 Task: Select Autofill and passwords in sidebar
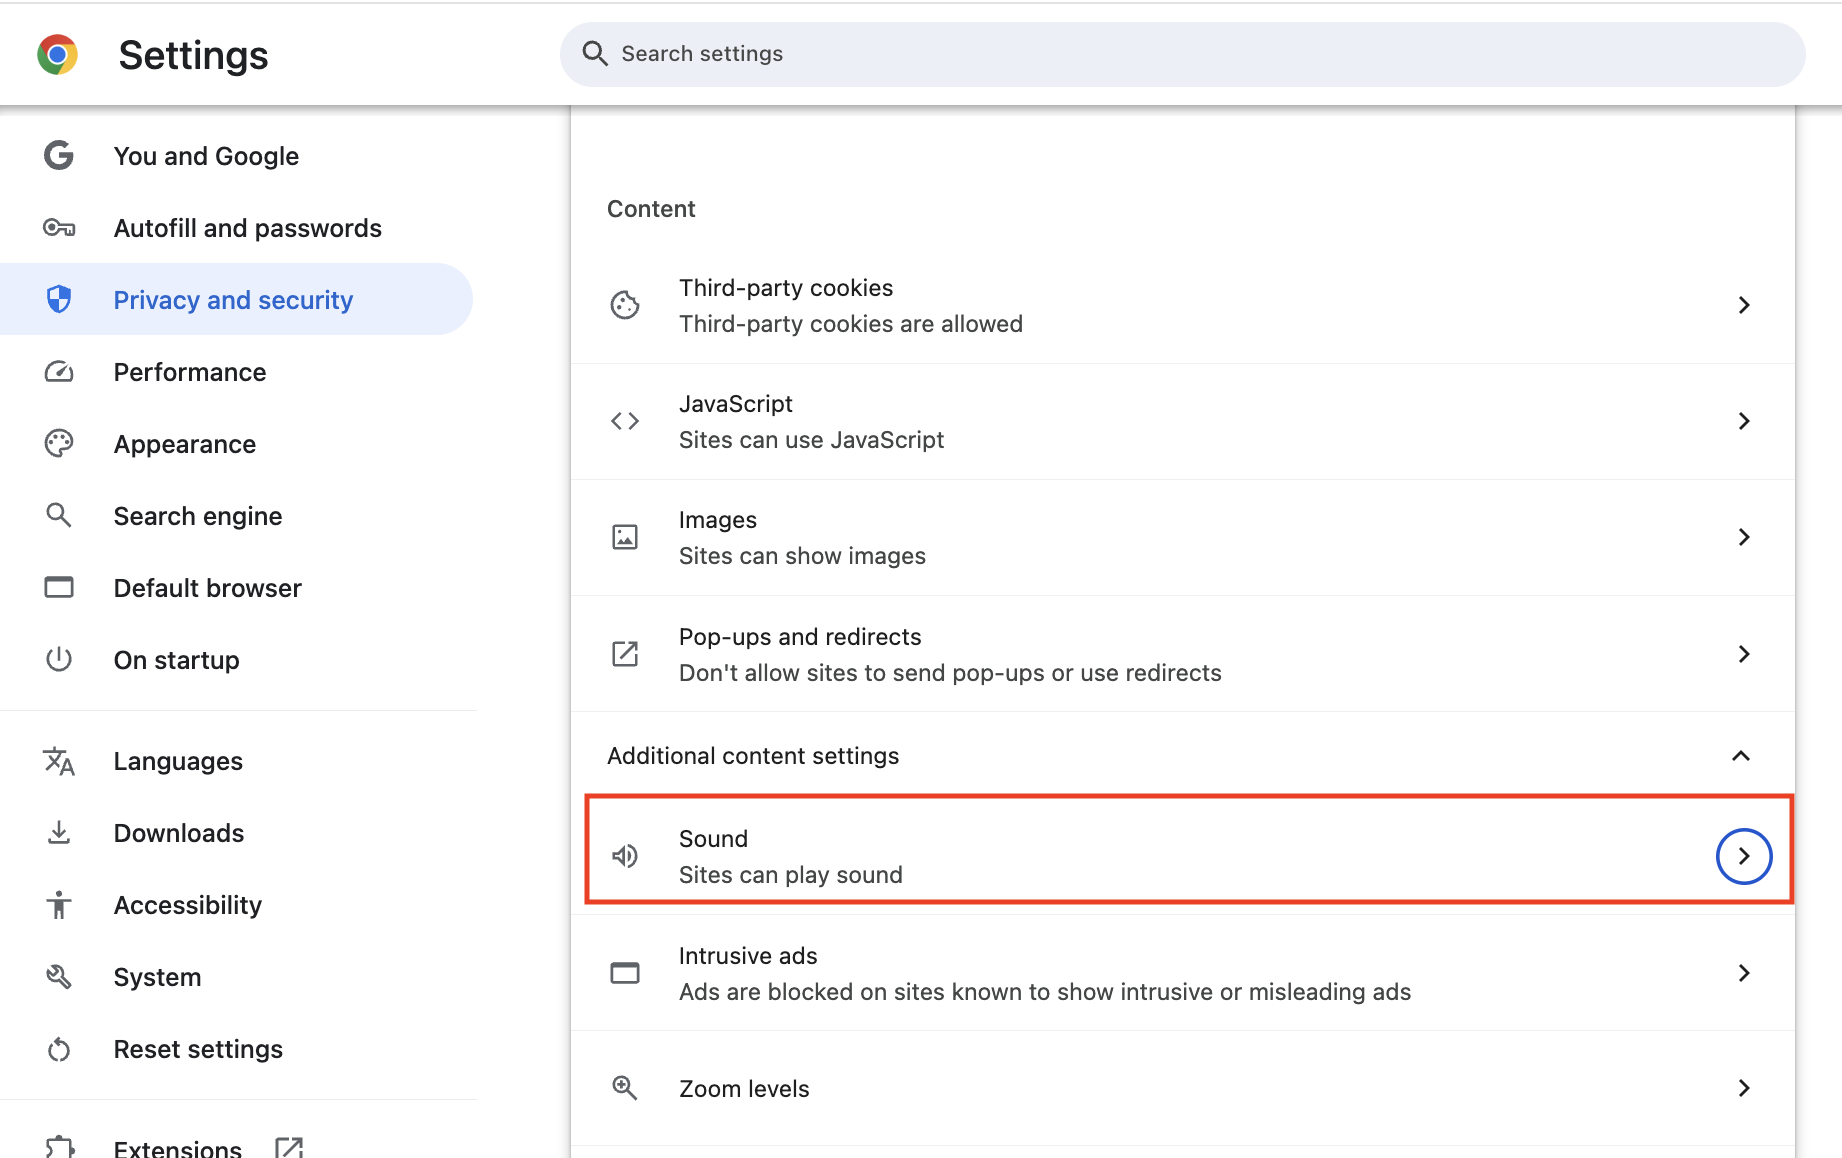click(x=247, y=228)
